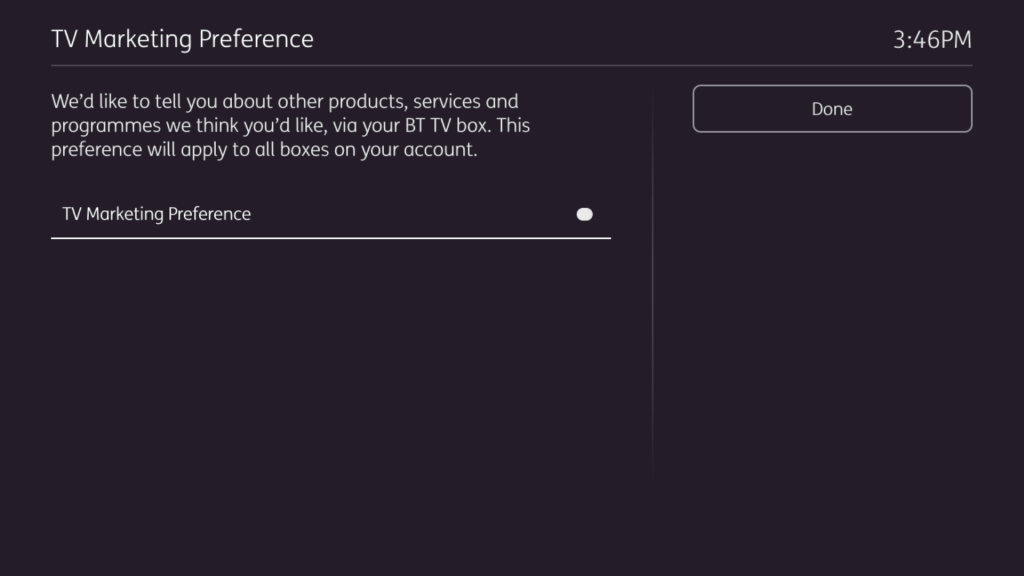The width and height of the screenshot is (1024, 576).
Task: Toggle the TV Marketing Preference switch
Action: 584,214
